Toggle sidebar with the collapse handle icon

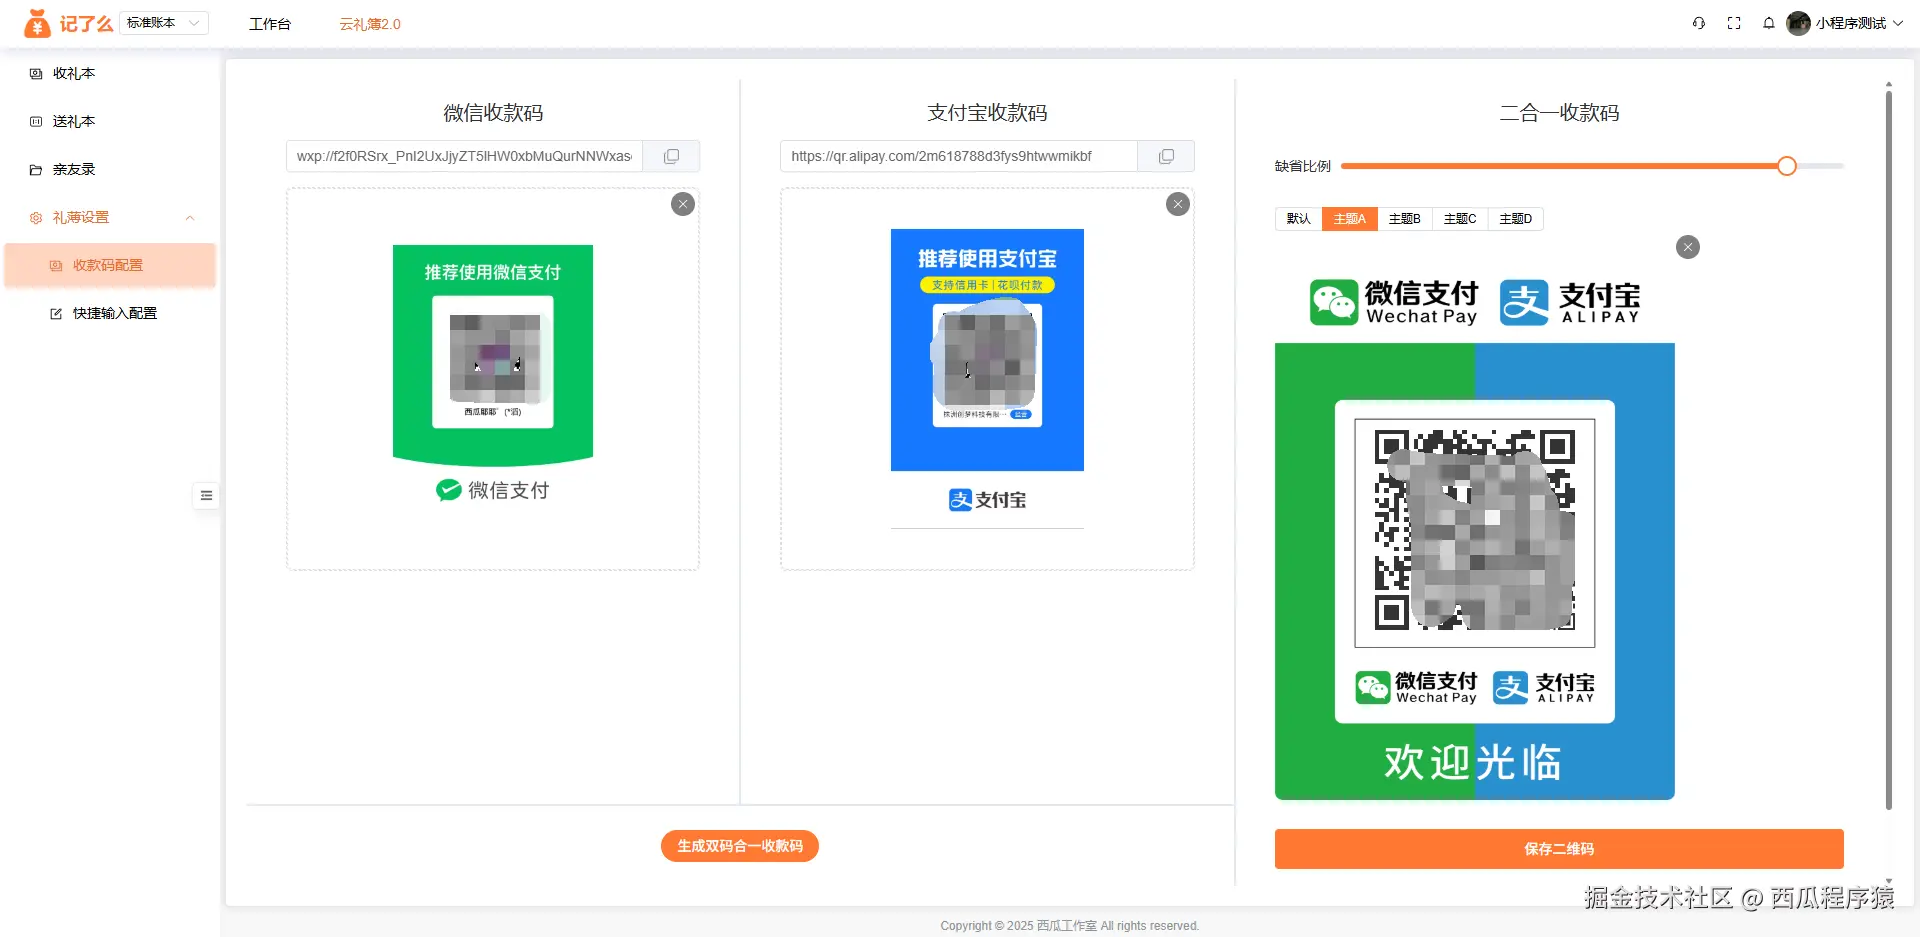click(206, 495)
